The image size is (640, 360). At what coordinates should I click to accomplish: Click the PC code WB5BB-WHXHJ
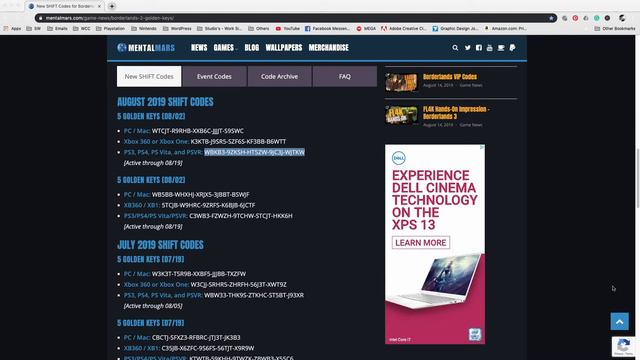(x=200, y=195)
